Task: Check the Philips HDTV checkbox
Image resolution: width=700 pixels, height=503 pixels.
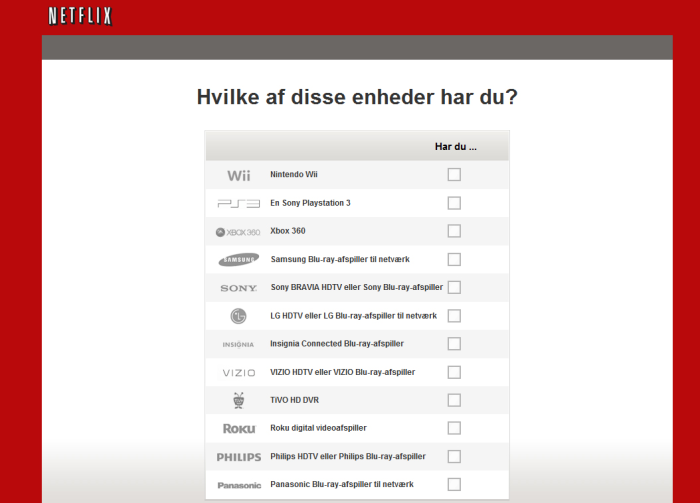Action: [454, 457]
